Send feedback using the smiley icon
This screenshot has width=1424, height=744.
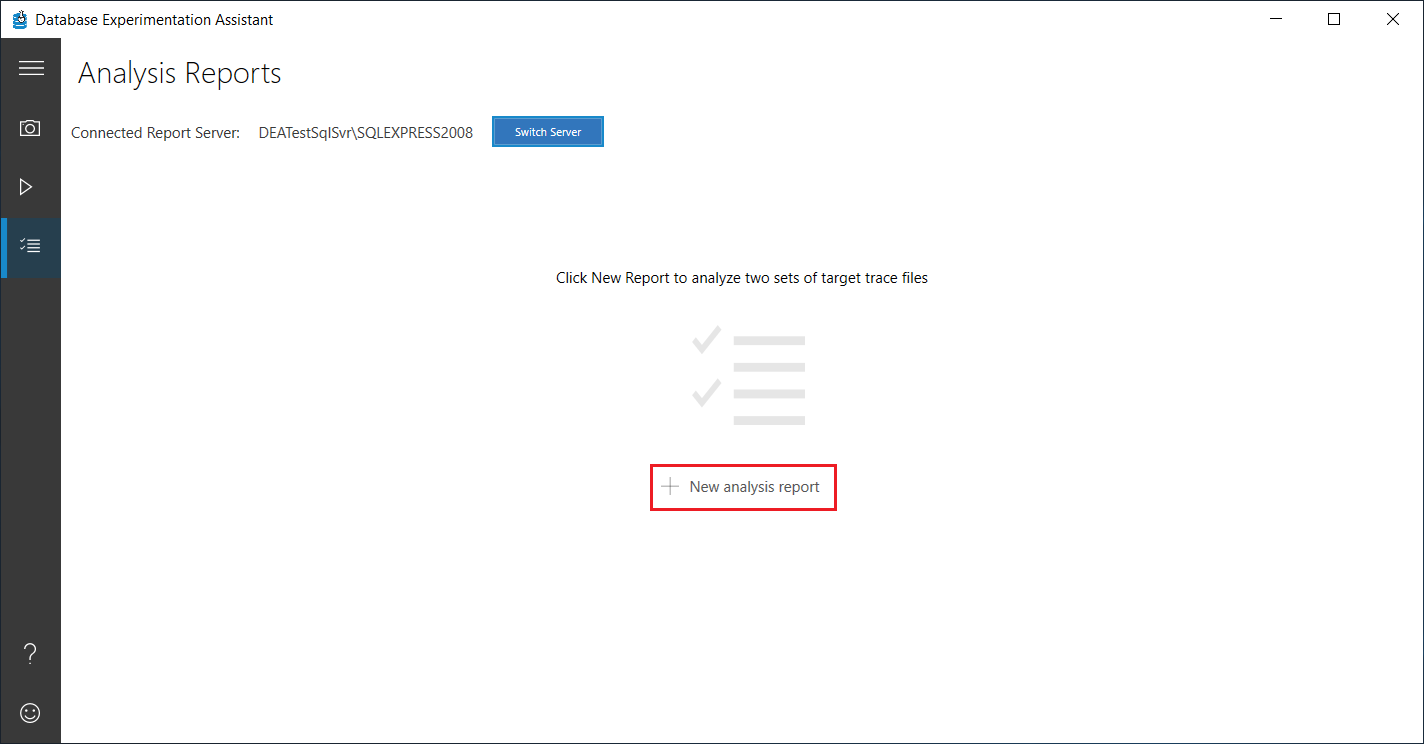pyautogui.click(x=31, y=712)
